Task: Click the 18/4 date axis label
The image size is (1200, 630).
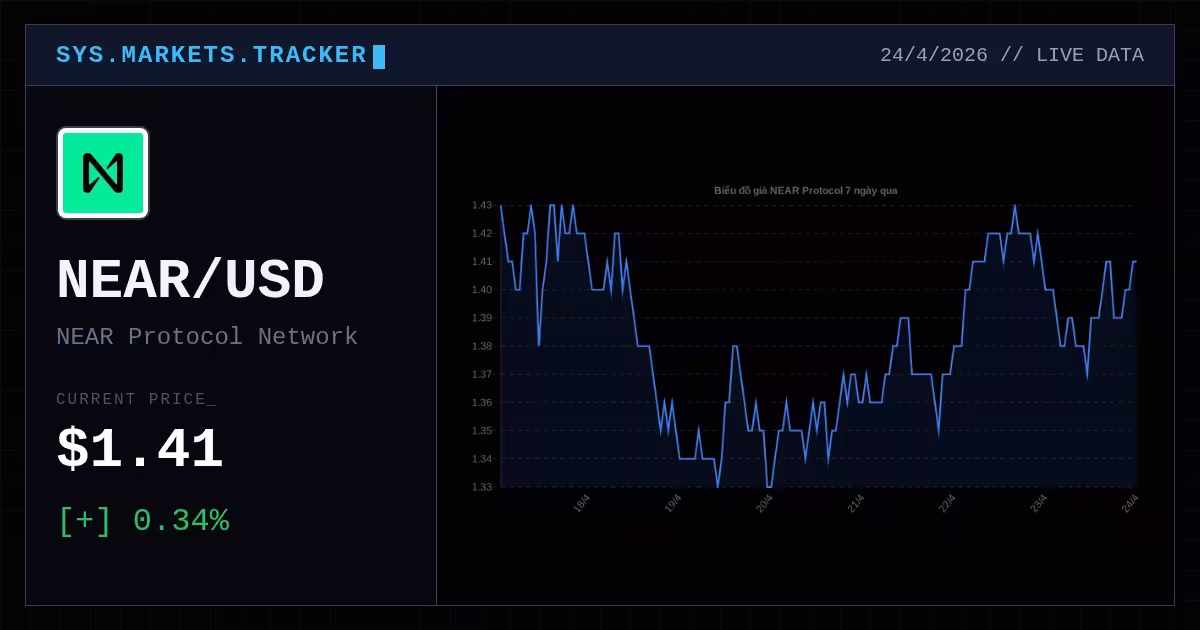Action: click(x=582, y=504)
